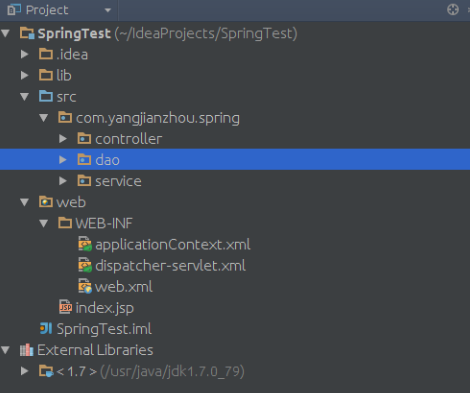
Task: Open the Project view dropdown arrow
Action: click(x=108, y=10)
